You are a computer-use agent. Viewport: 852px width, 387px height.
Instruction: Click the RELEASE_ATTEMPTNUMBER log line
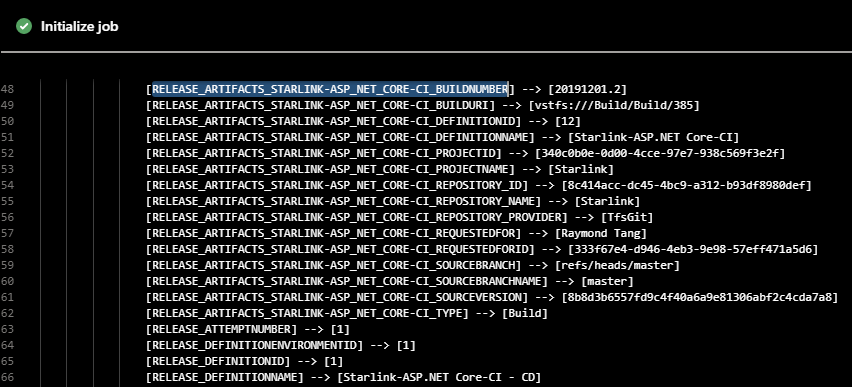(x=248, y=329)
